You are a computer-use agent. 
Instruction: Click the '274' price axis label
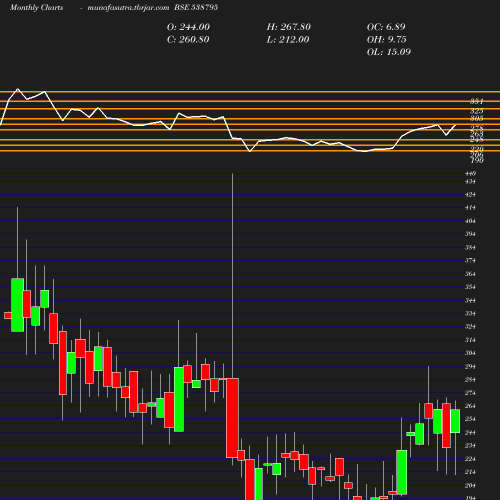[x=470, y=393]
